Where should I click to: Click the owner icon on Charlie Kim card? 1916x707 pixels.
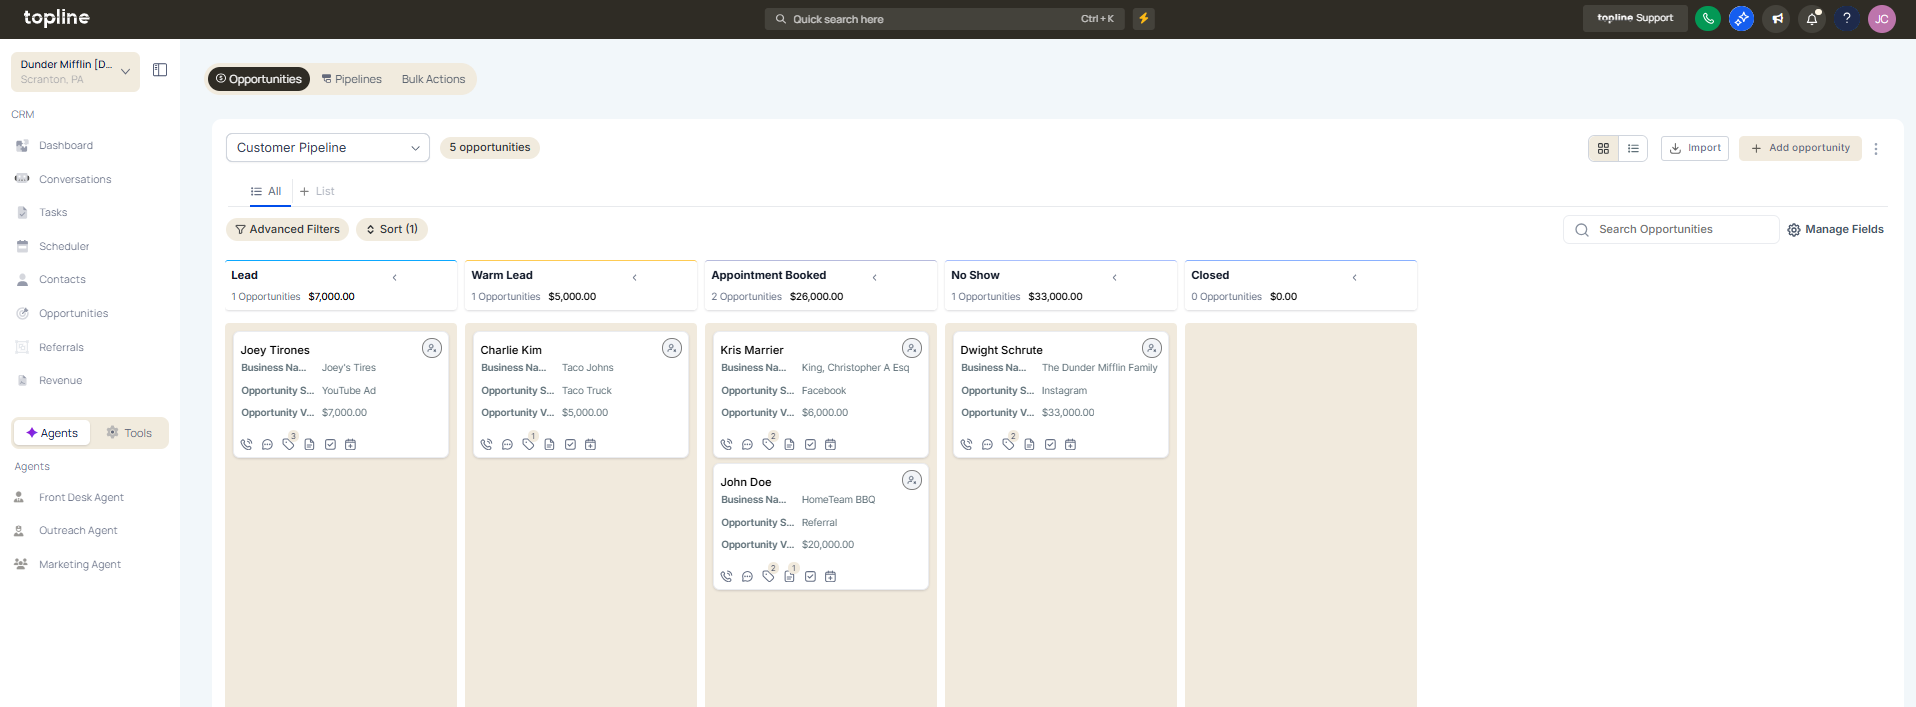click(672, 348)
